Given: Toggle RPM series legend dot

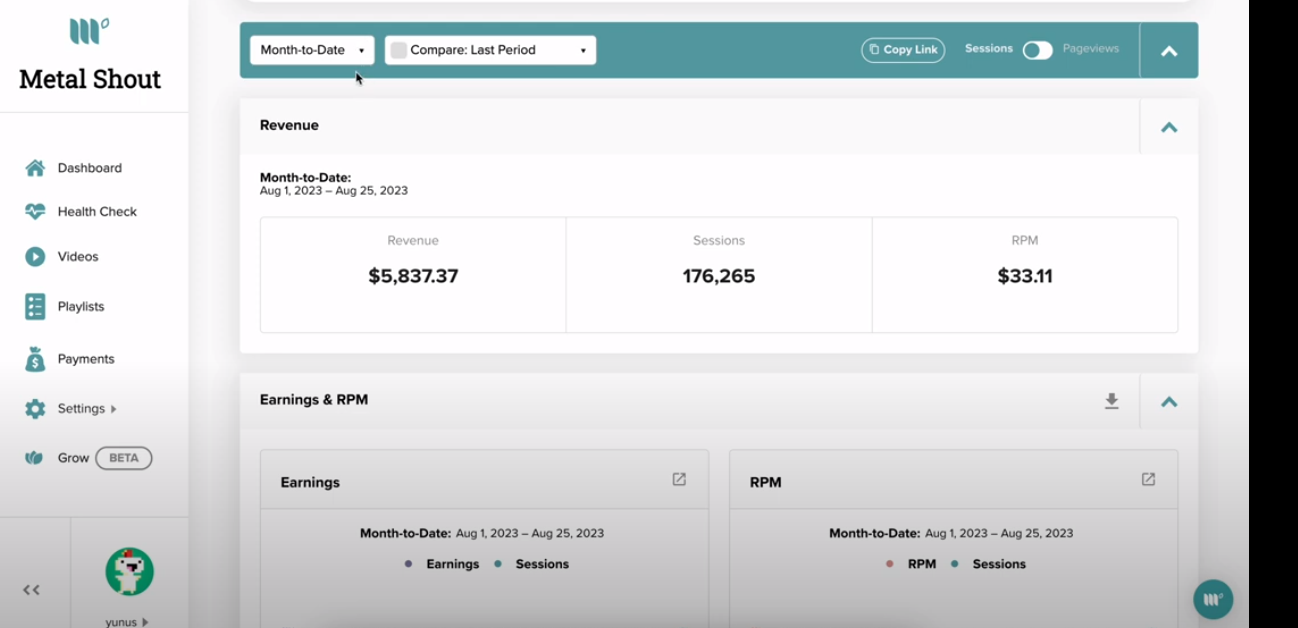Looking at the screenshot, I should (x=889, y=564).
